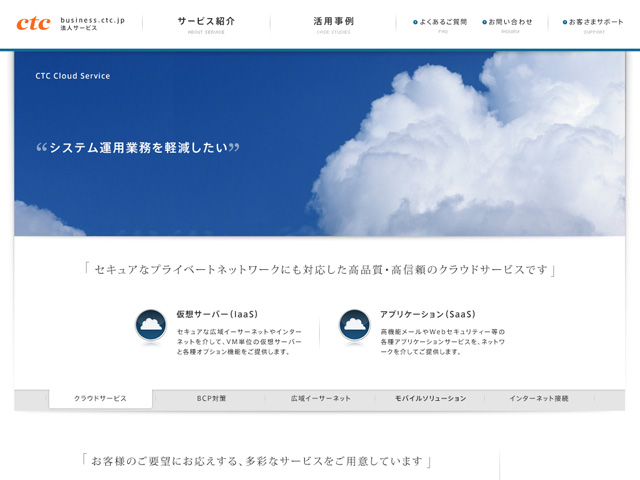The width and height of the screenshot is (640, 480).
Task: Click the blue bullet beside お客さまサポート
Action: pos(565,22)
